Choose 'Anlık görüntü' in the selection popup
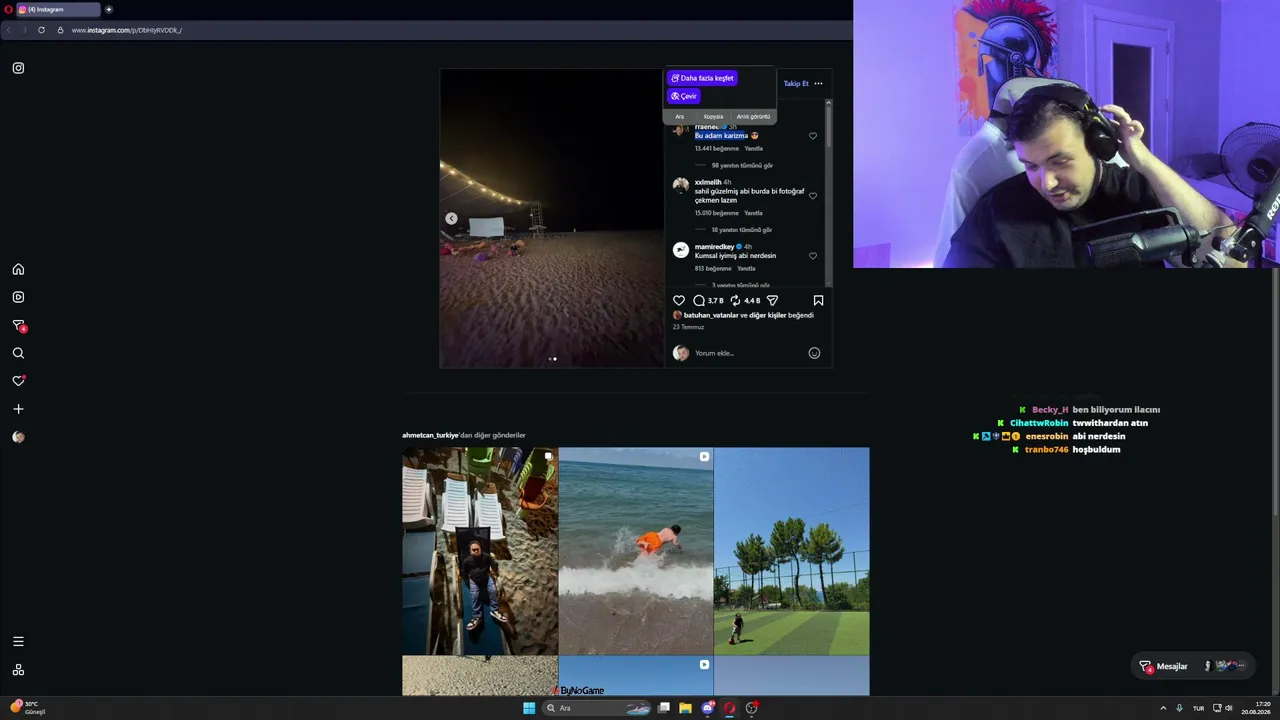The height and width of the screenshot is (720, 1280). (x=753, y=117)
